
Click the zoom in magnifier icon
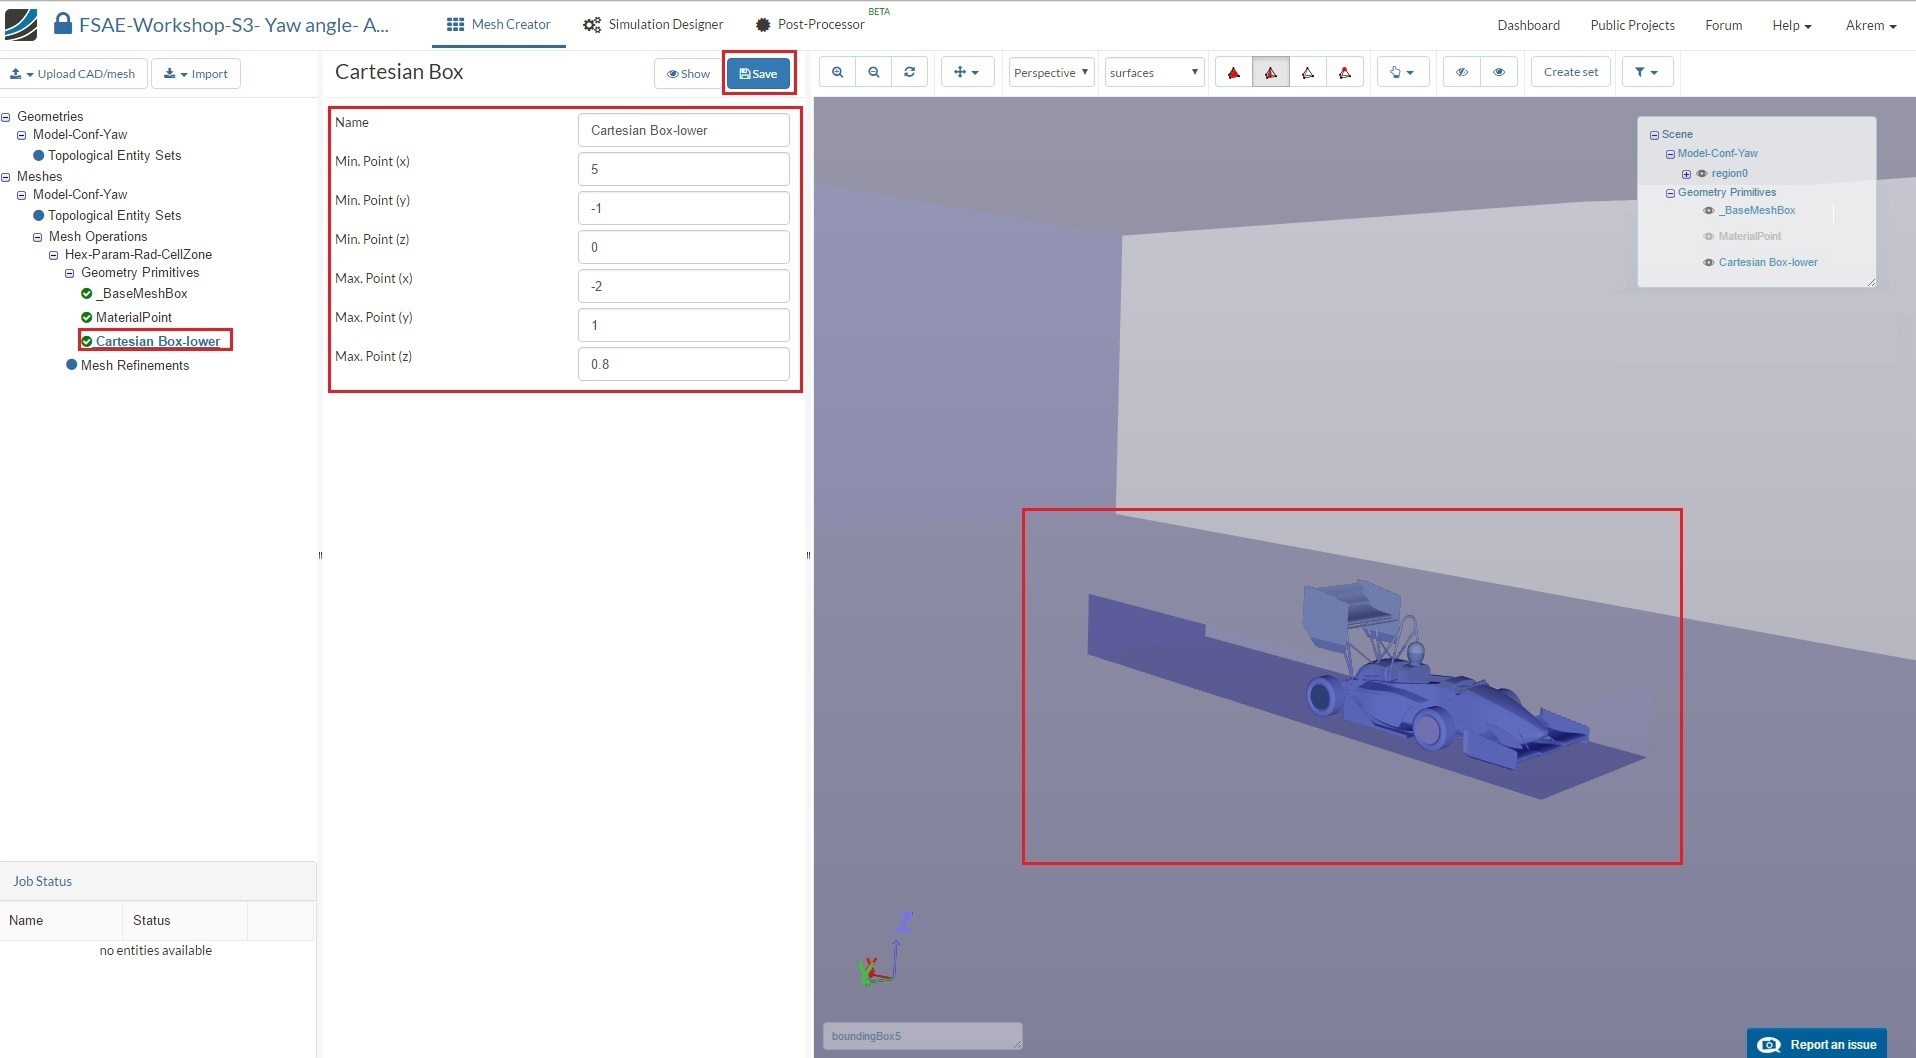click(837, 72)
